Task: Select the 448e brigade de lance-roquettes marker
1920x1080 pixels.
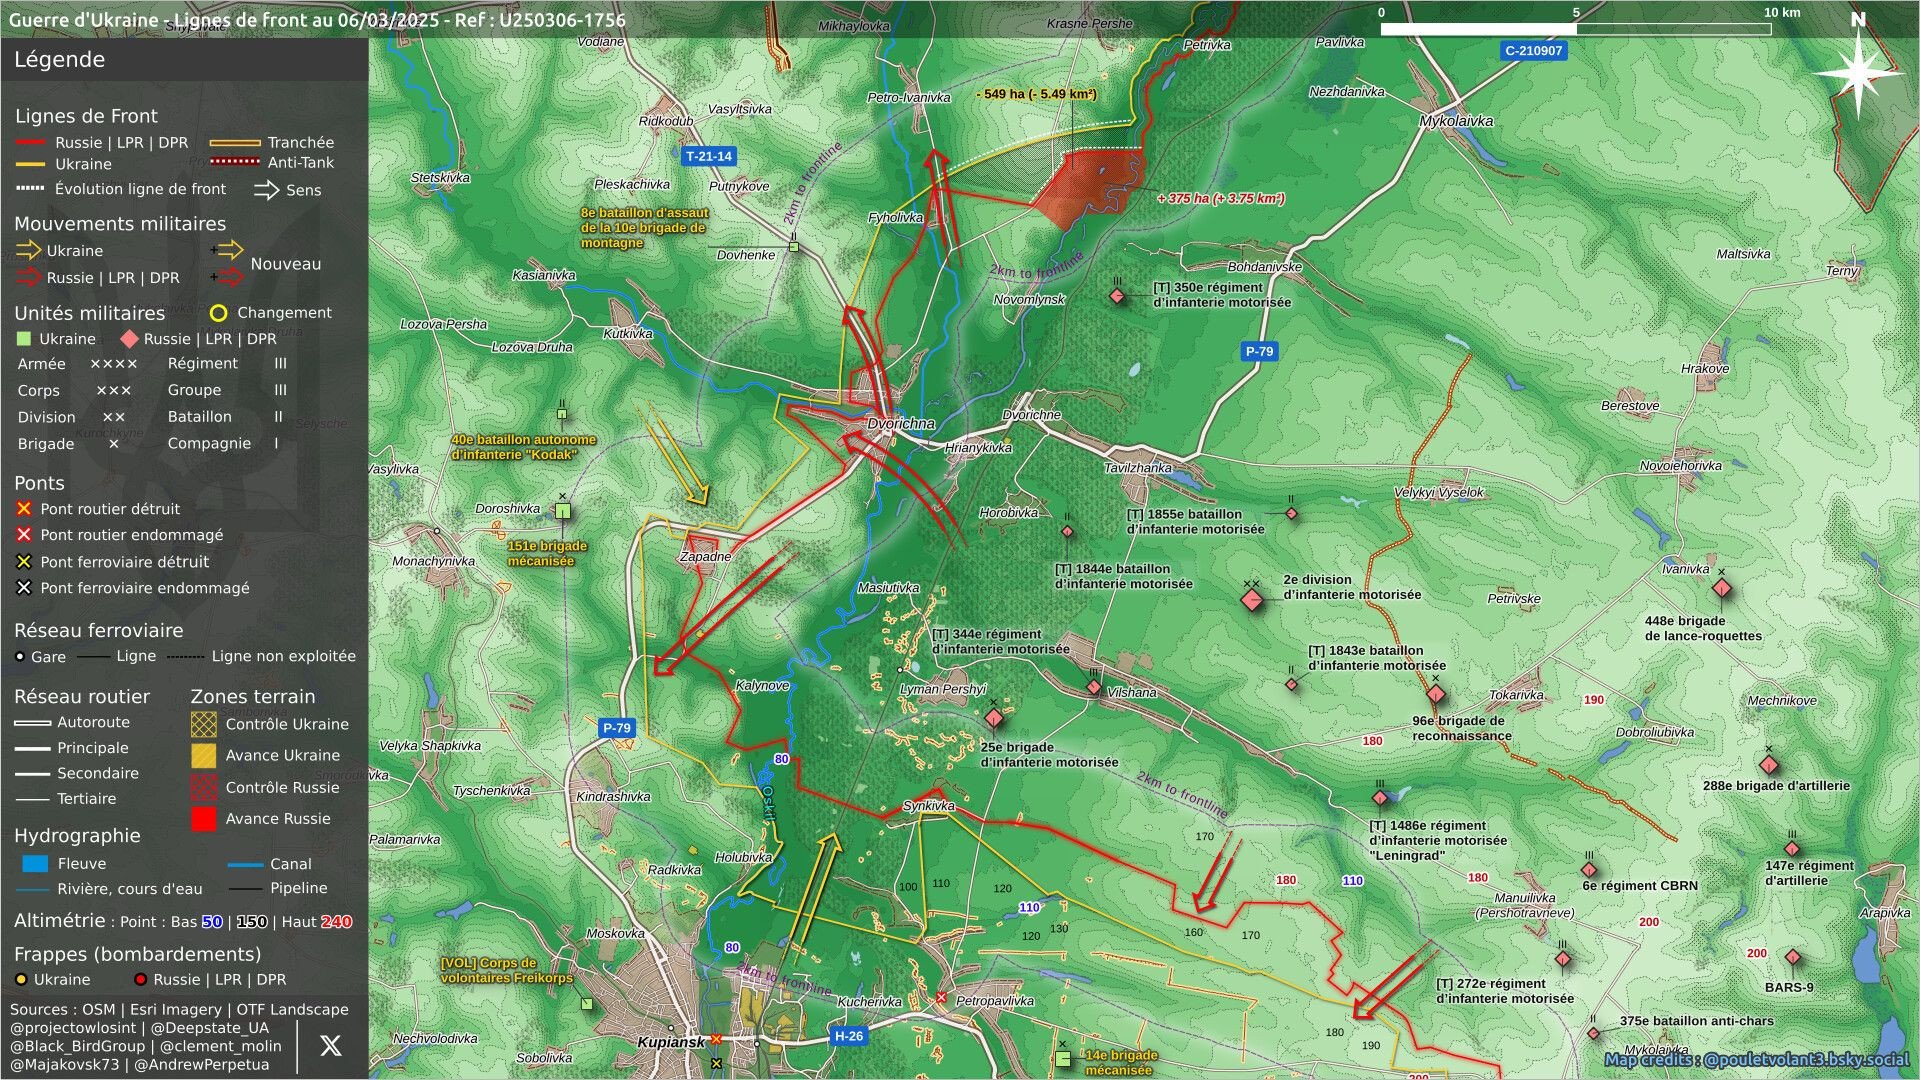Action: [1722, 588]
